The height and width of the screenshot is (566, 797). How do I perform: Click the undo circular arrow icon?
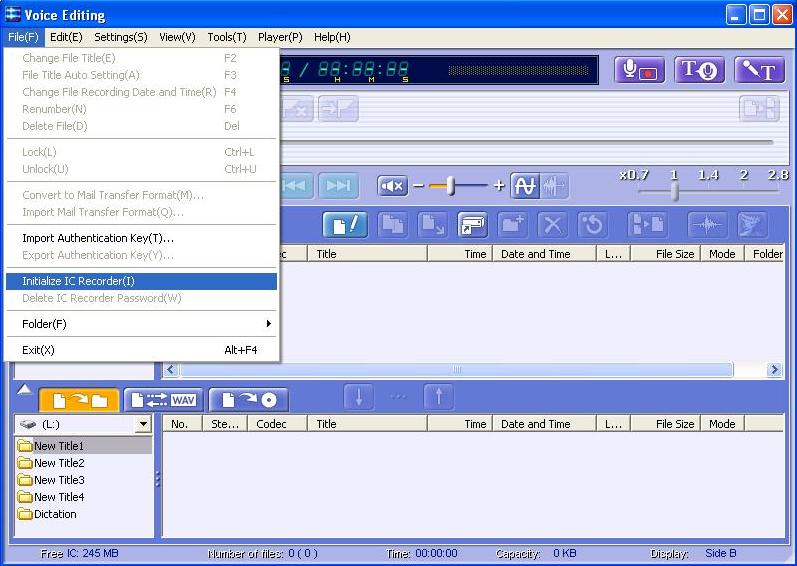point(593,225)
